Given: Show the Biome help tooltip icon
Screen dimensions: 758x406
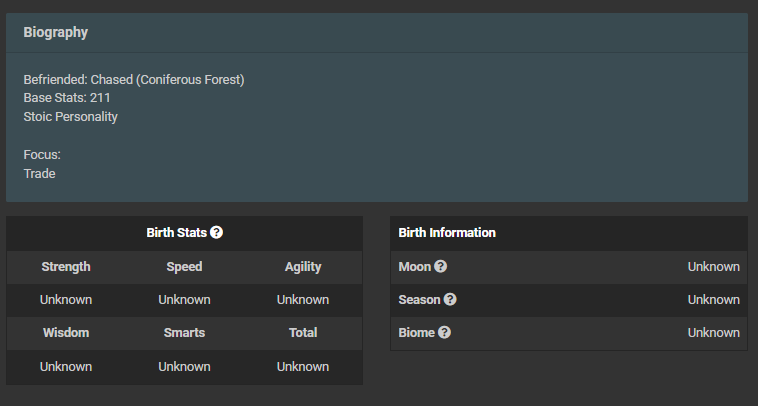Looking at the screenshot, I should coord(444,333).
